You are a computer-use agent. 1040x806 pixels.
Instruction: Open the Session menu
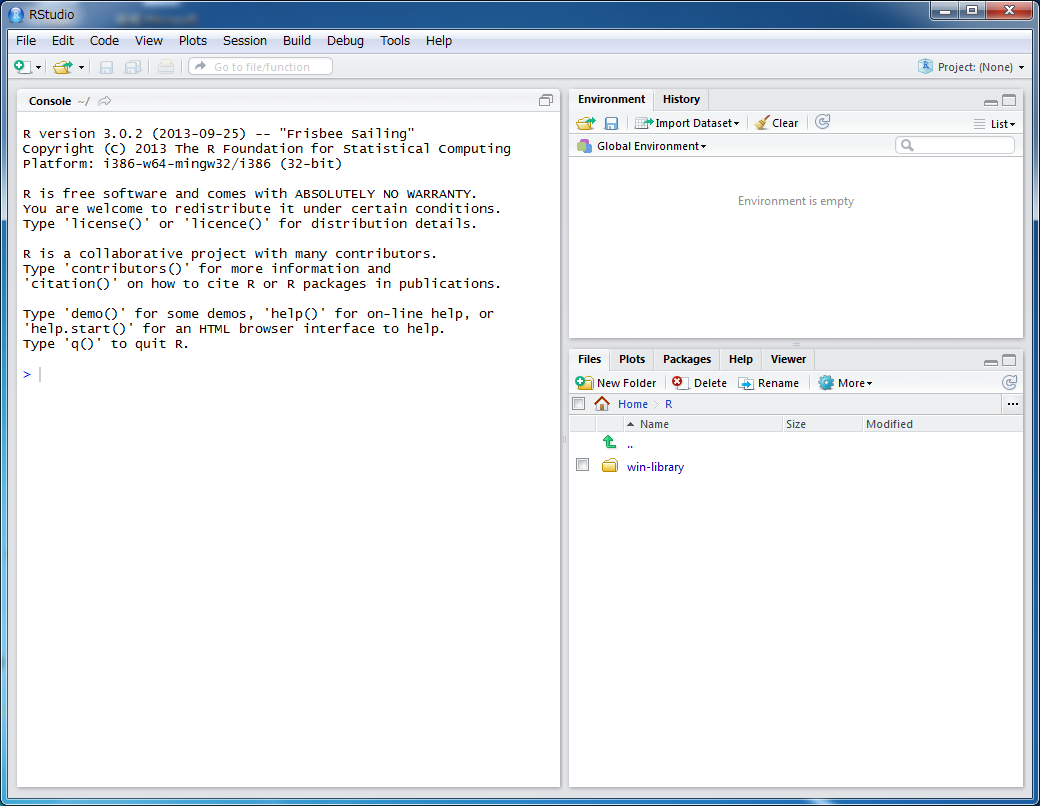[x=244, y=41]
